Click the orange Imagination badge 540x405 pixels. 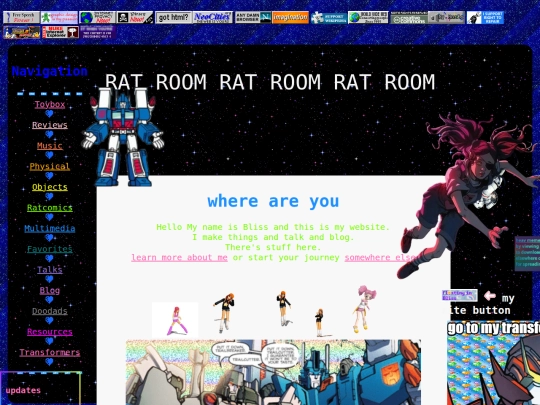[290, 17]
